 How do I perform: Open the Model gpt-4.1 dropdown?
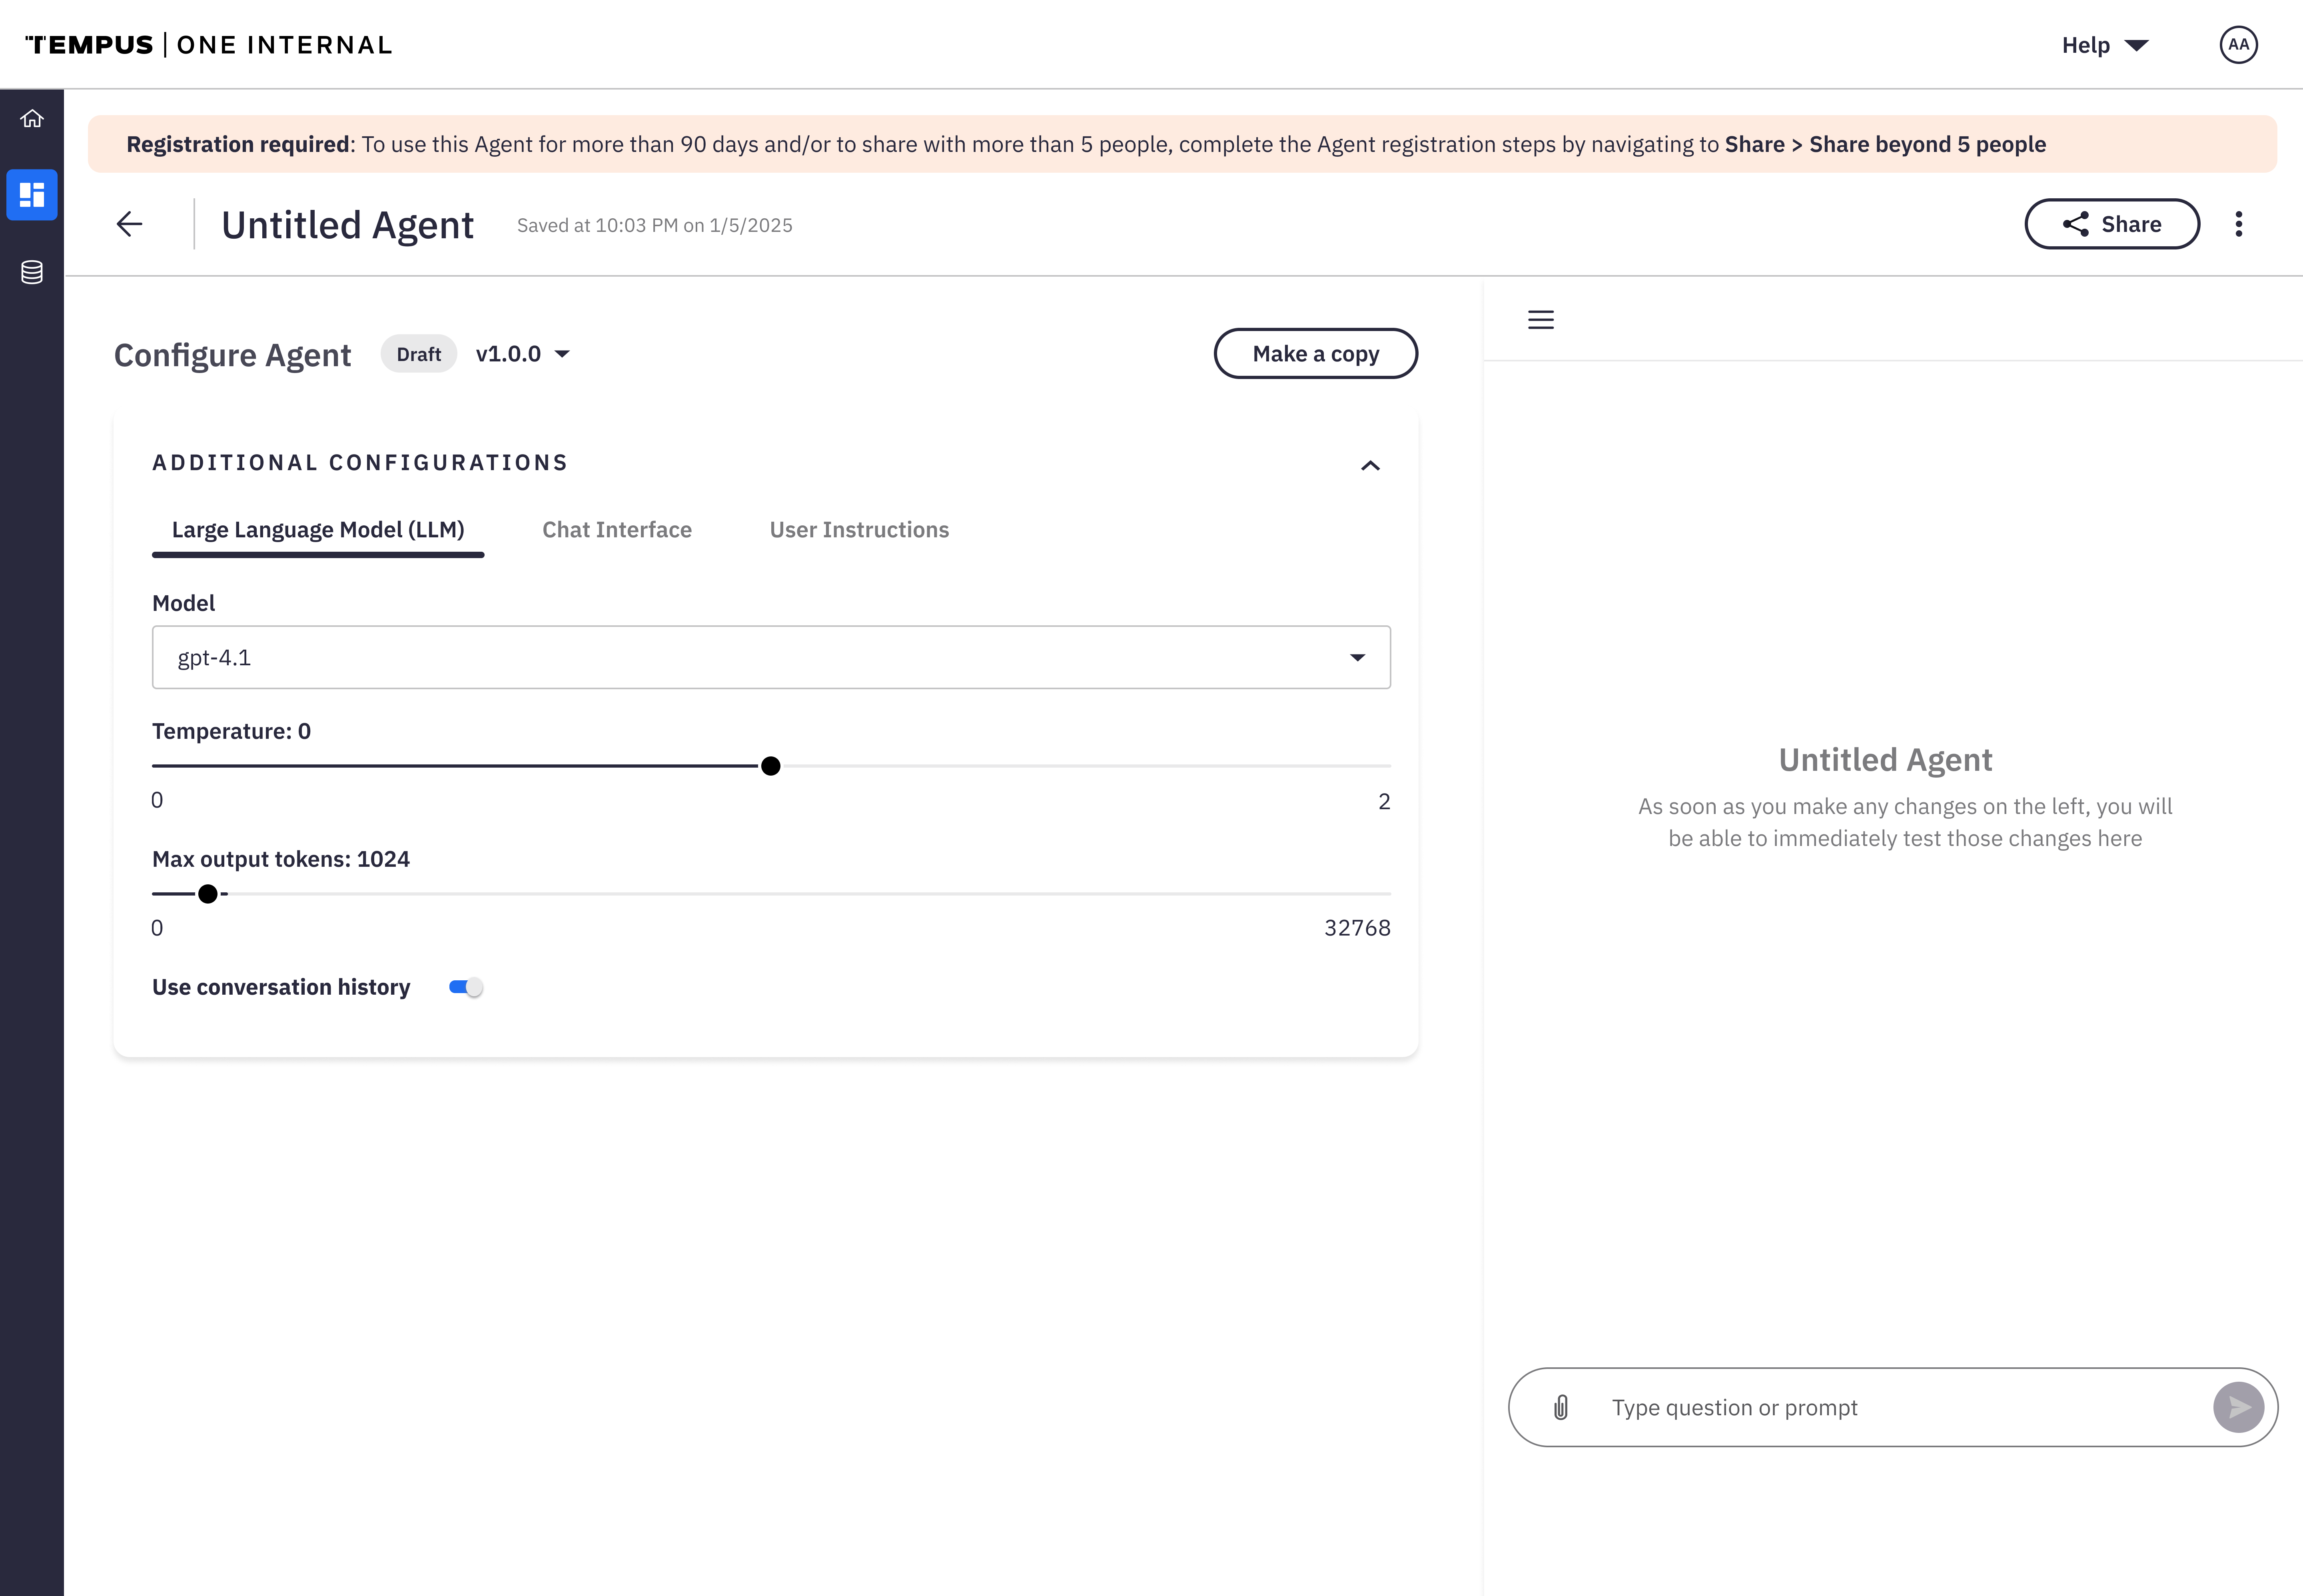click(x=771, y=657)
